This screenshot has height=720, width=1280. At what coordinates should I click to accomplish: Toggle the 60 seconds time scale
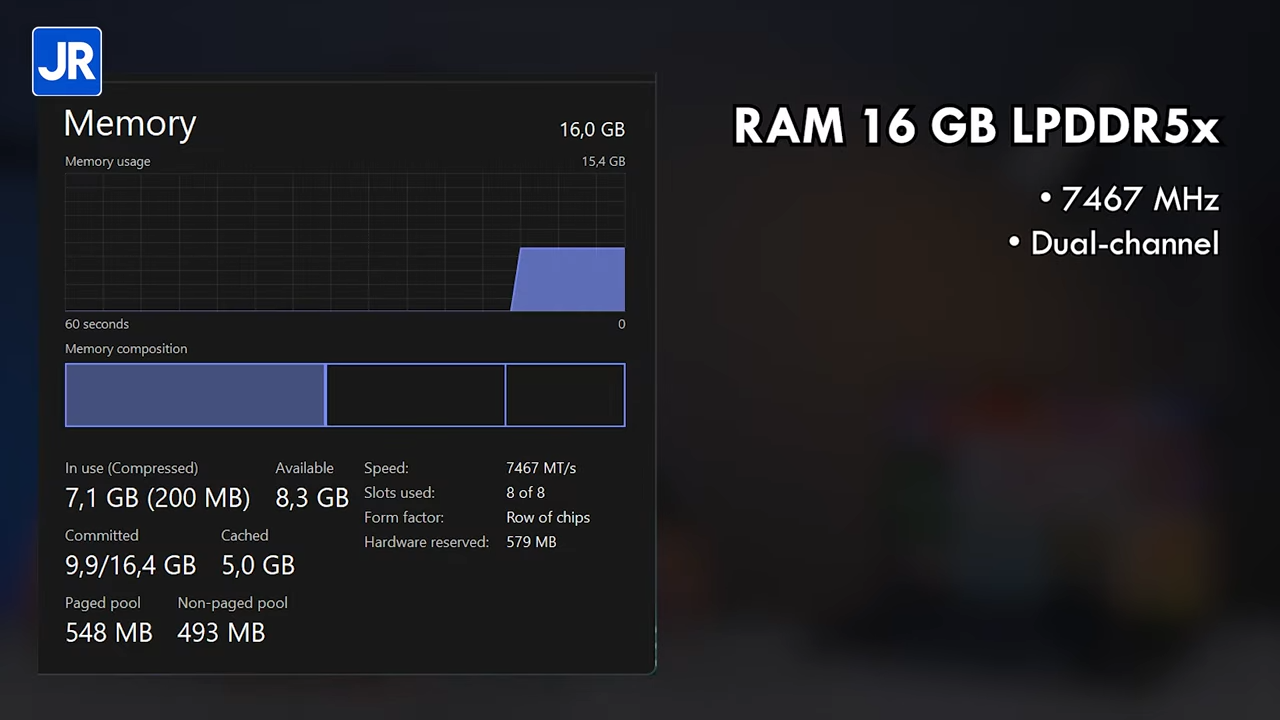coord(96,323)
